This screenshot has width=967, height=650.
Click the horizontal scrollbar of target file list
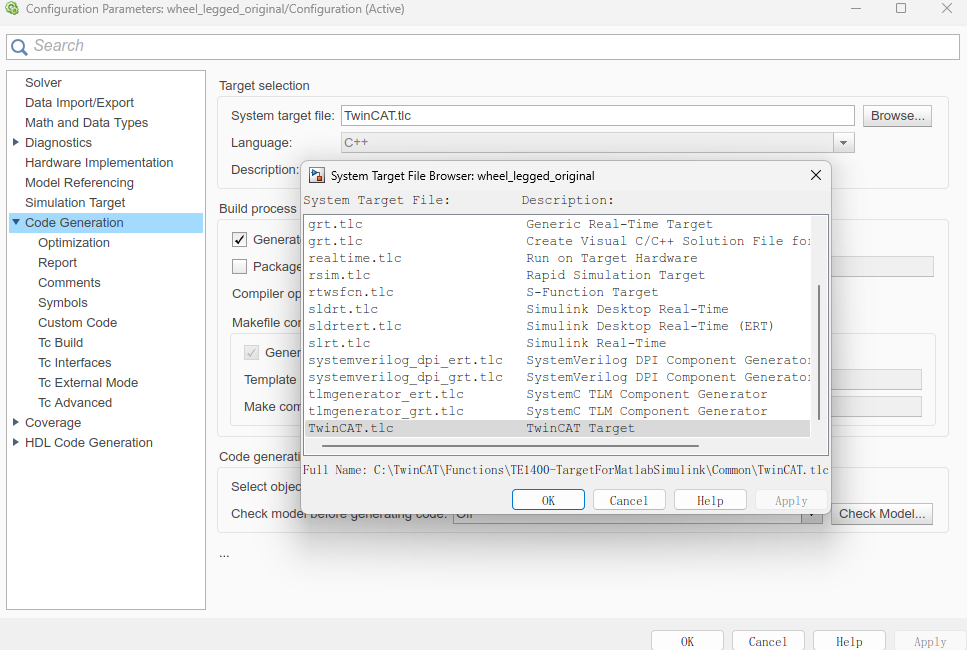[510, 445]
